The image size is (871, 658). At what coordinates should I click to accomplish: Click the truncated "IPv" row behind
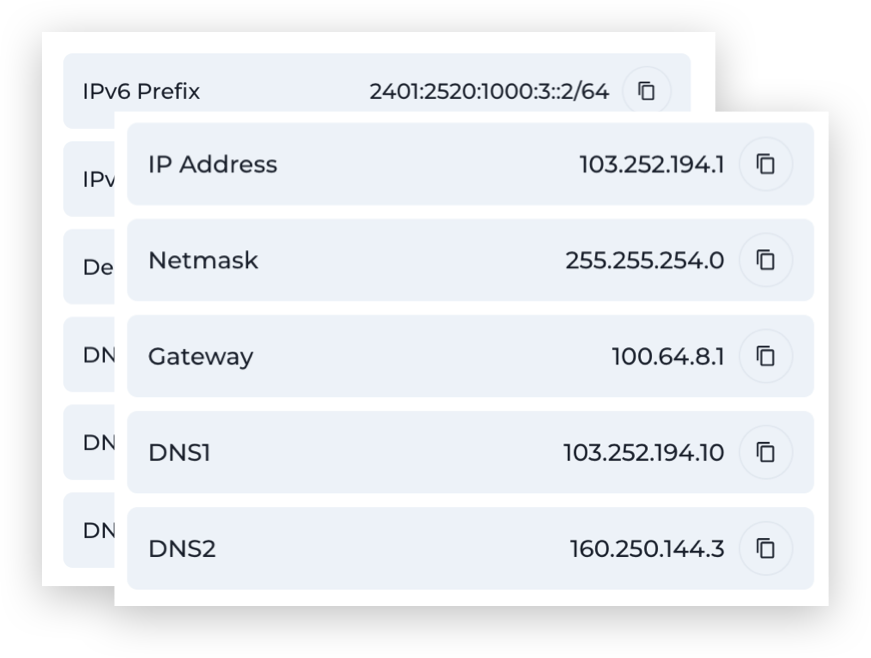click(x=97, y=180)
